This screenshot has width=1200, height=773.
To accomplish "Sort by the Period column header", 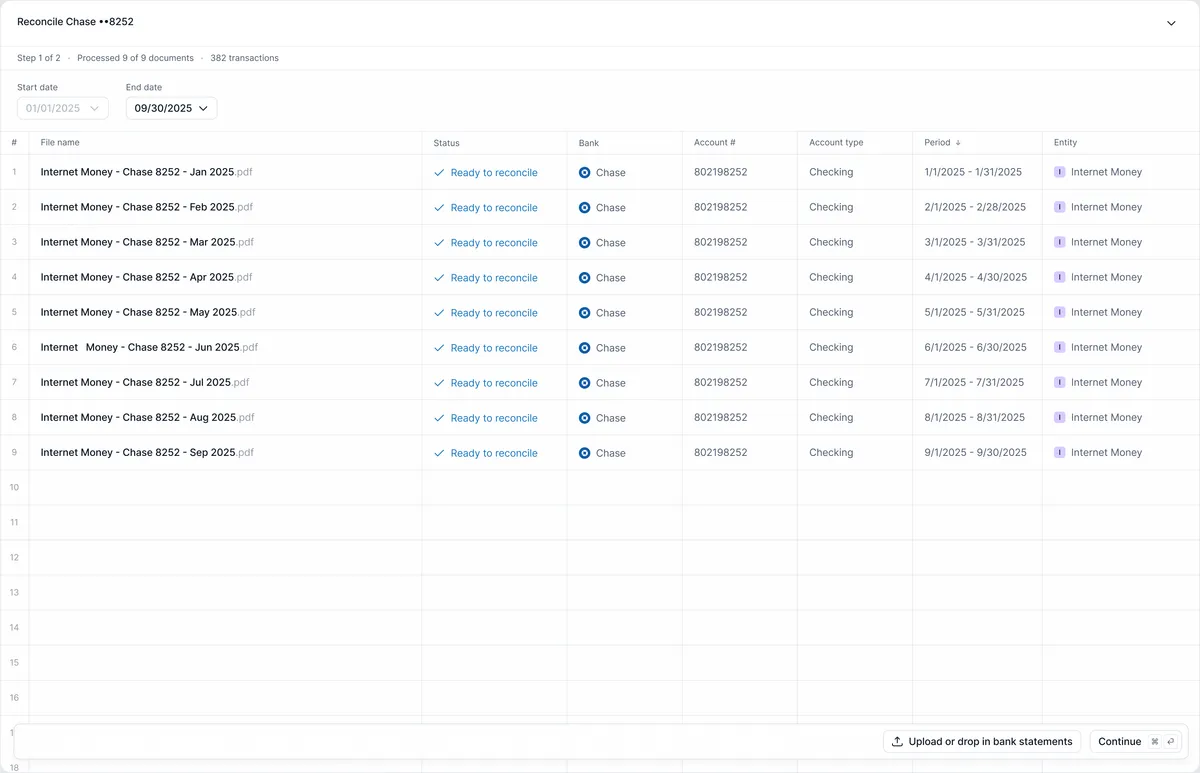I will (x=942, y=143).
